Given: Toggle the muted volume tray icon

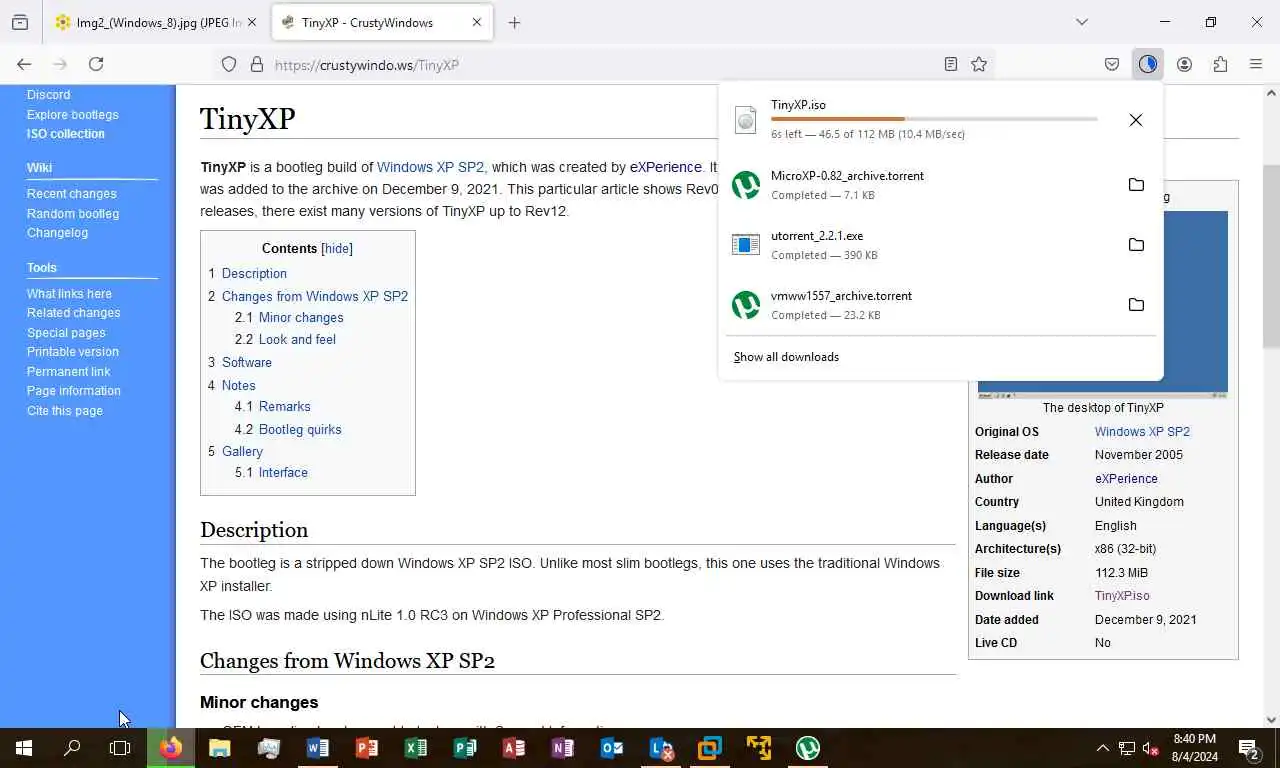Looking at the screenshot, I should (x=1151, y=748).
